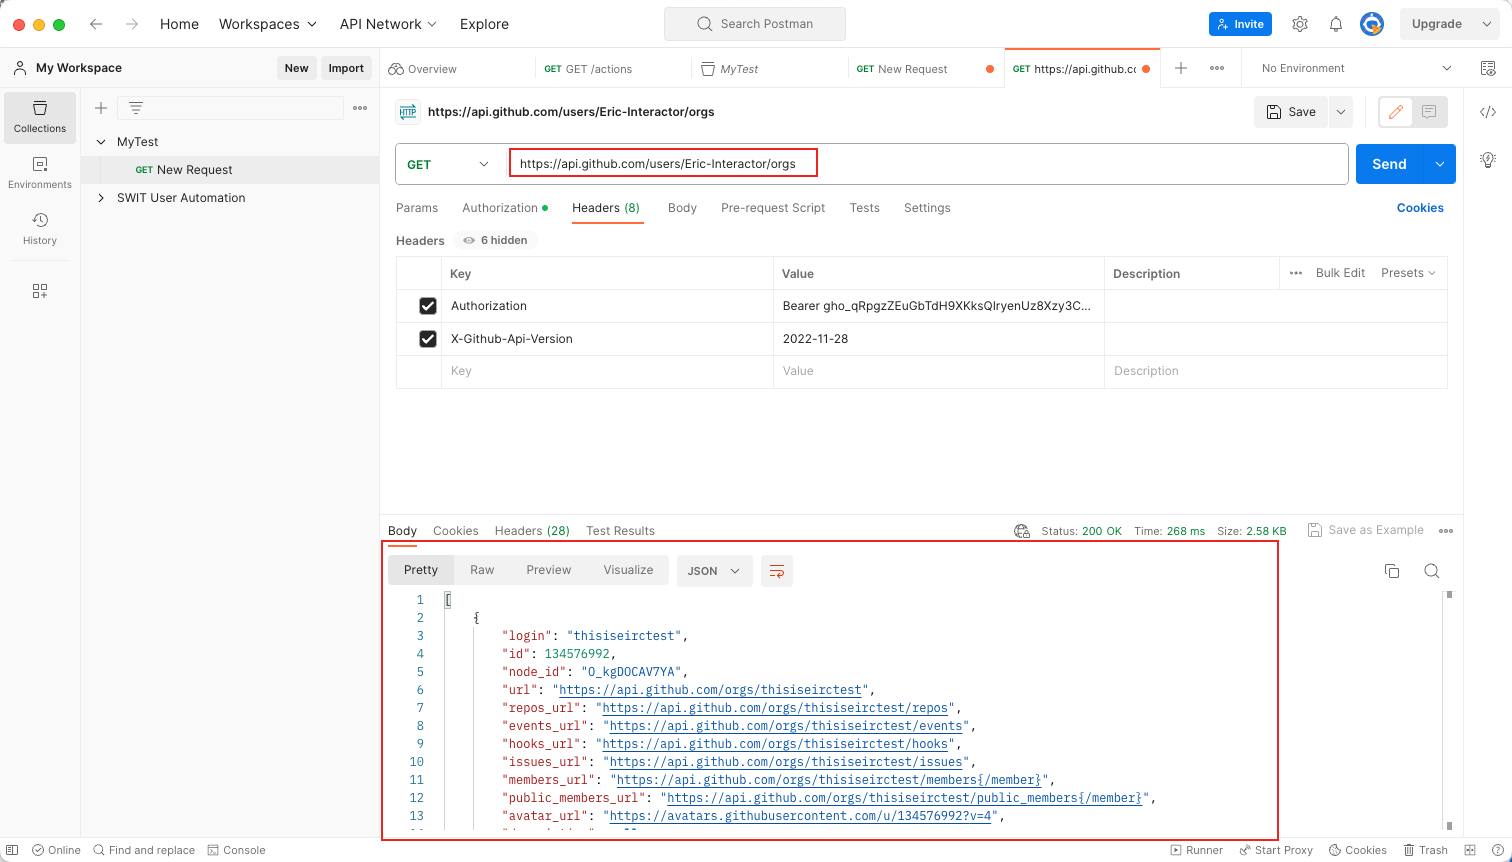The image size is (1512, 862).
Task: Uncheck the Authorization header checkbox
Action: (428, 306)
